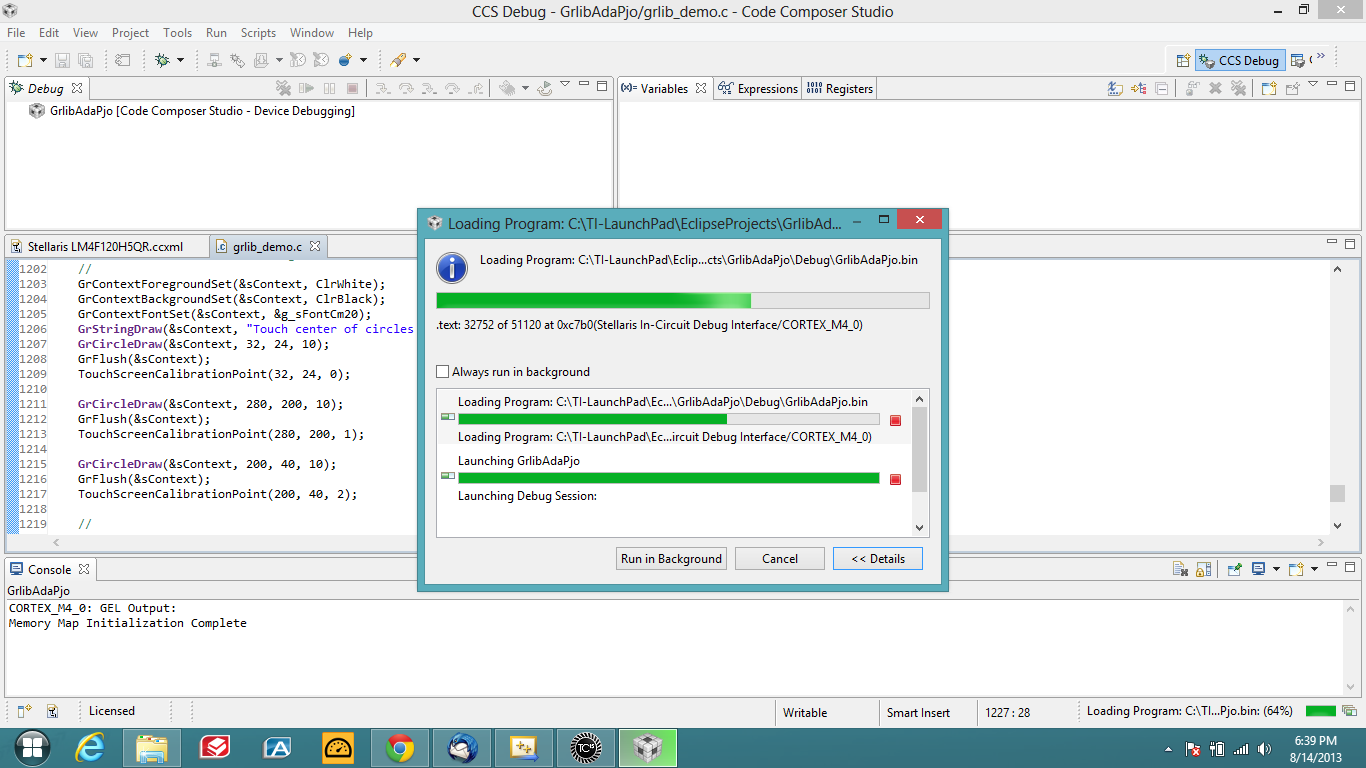Open Display Selected Console dropdown arrow

click(1276, 569)
